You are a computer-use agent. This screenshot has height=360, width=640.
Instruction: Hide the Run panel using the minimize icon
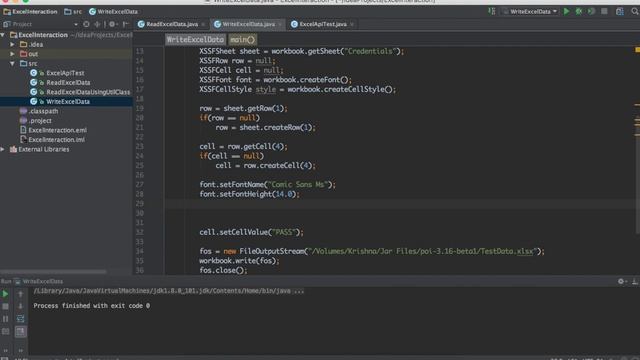point(635,281)
